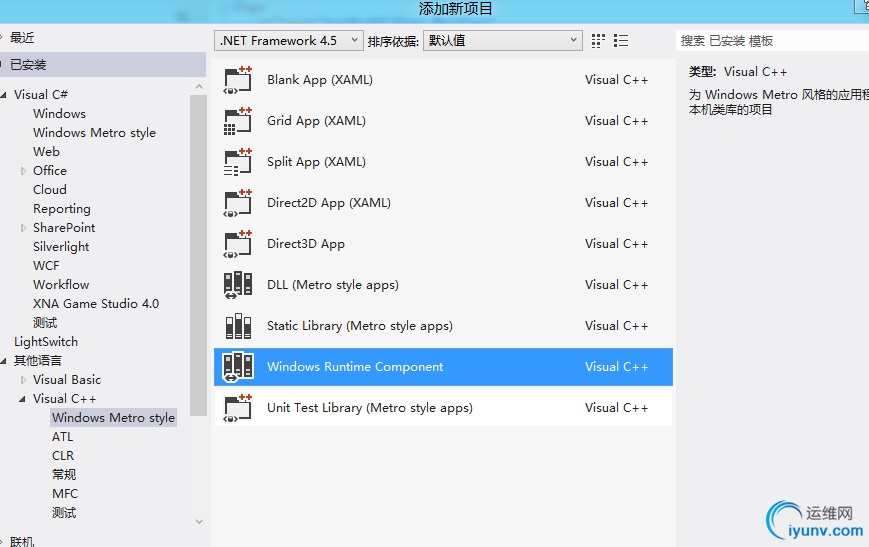This screenshot has width=869, height=547.
Task: Click the tree scrollbar up arrow
Action: (199, 86)
